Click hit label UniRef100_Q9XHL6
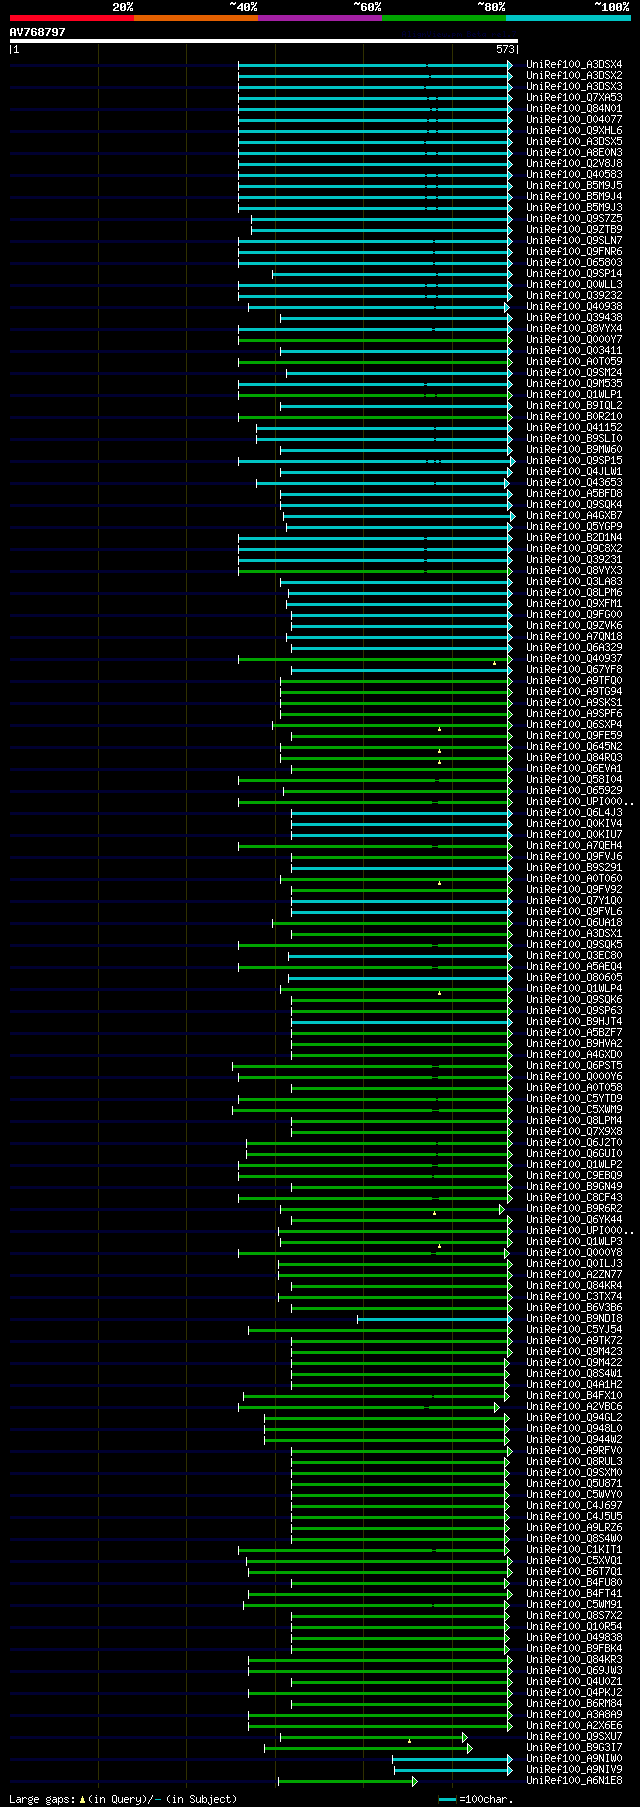640x1807 pixels. (x=574, y=130)
